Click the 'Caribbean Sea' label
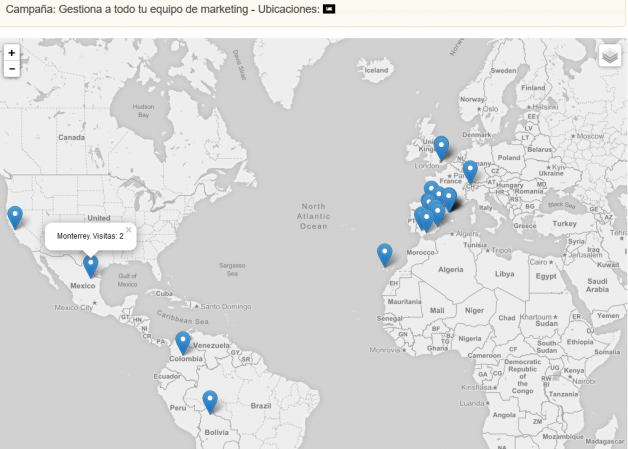Screen dimensions: 628x449 (182, 317)
